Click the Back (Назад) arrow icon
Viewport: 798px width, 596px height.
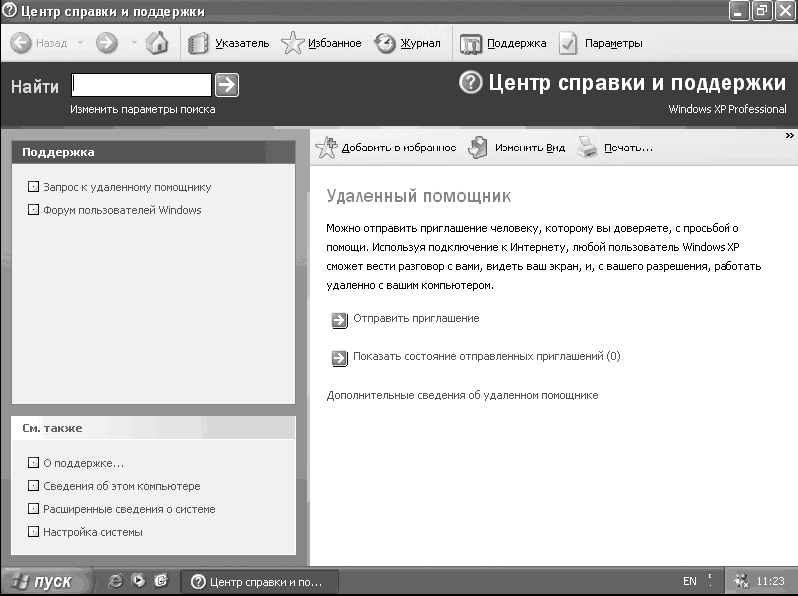(x=21, y=43)
